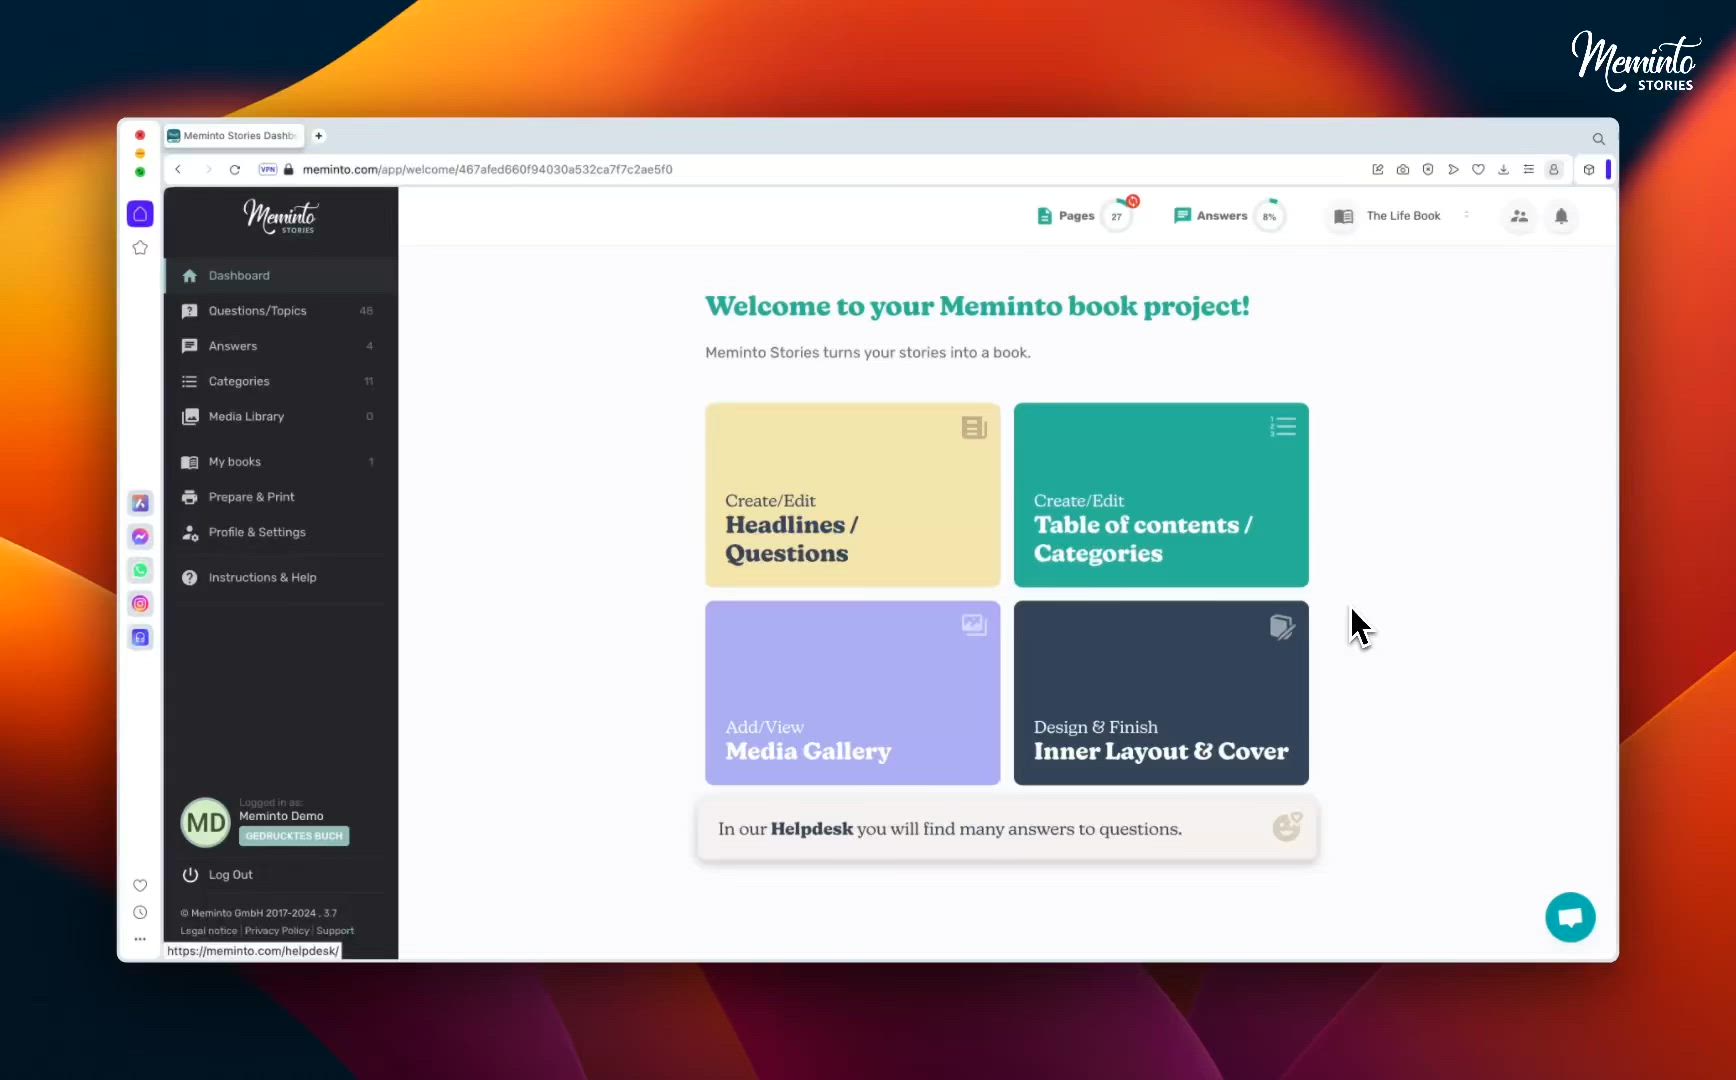Open the Privacy Policy link

coord(277,931)
